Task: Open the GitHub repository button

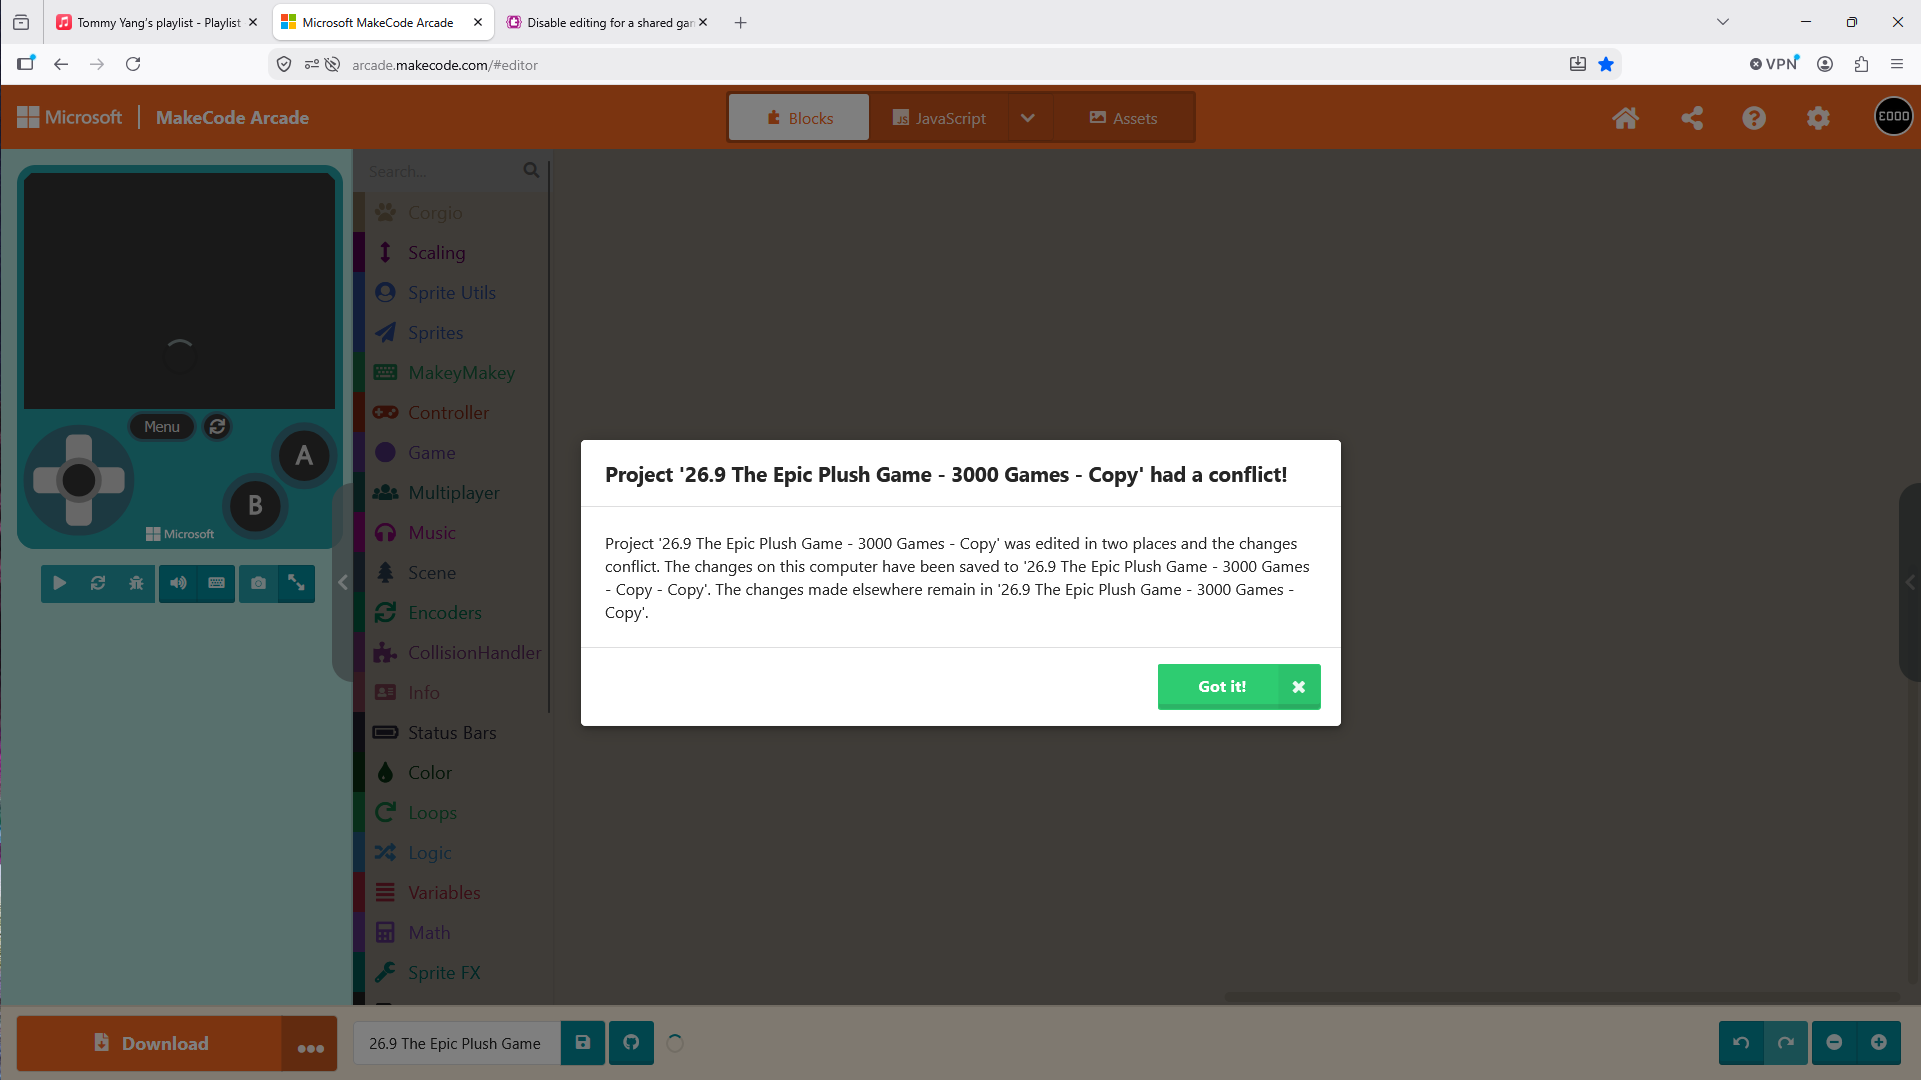Action: click(x=631, y=1044)
